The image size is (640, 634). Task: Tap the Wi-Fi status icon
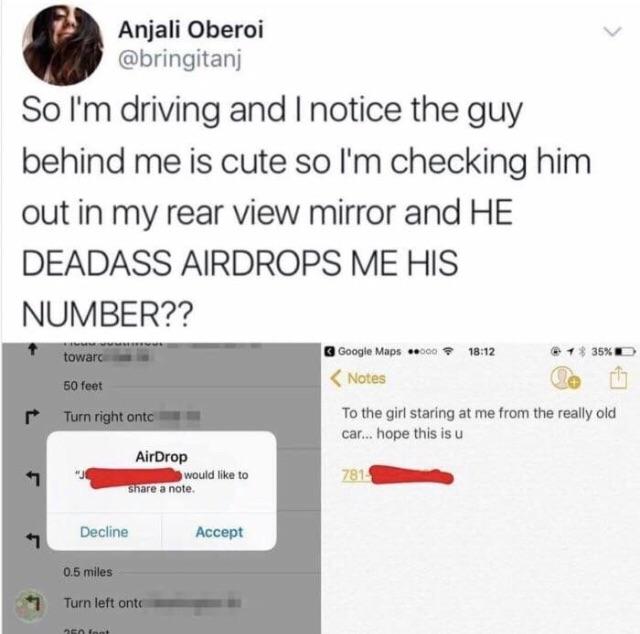point(449,351)
